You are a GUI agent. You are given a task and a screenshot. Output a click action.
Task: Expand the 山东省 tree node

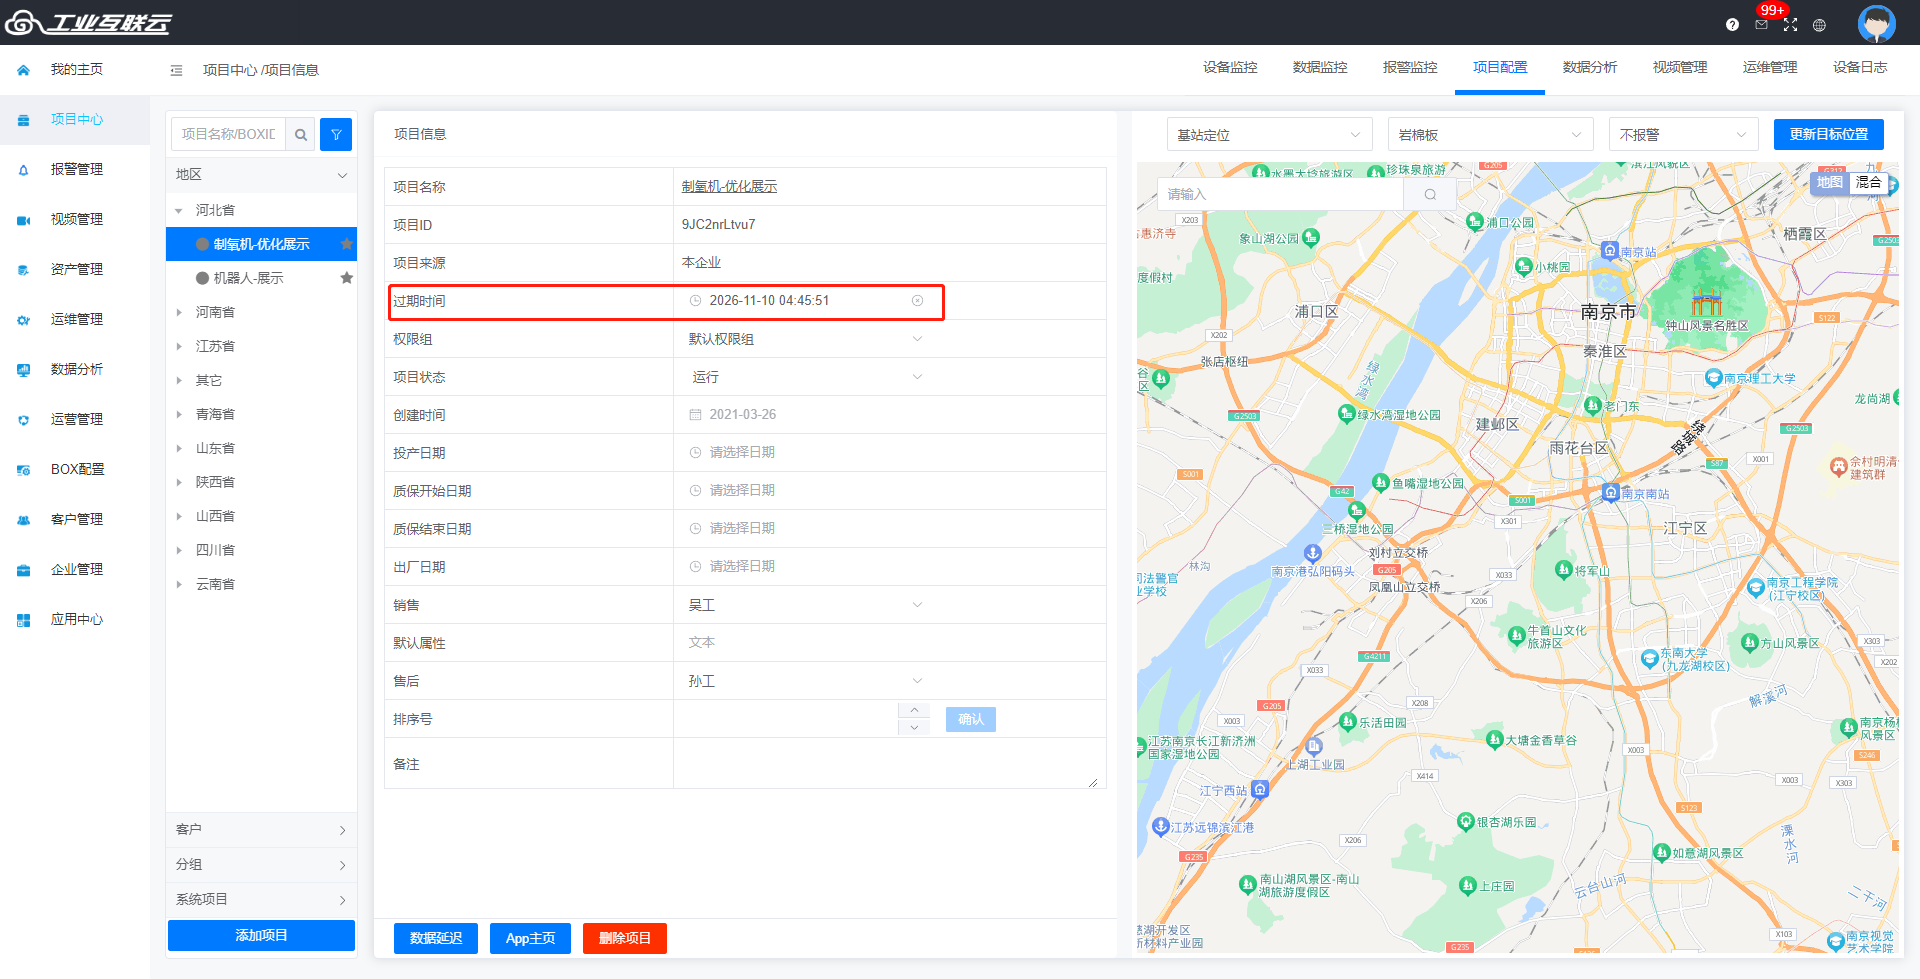[x=179, y=449]
